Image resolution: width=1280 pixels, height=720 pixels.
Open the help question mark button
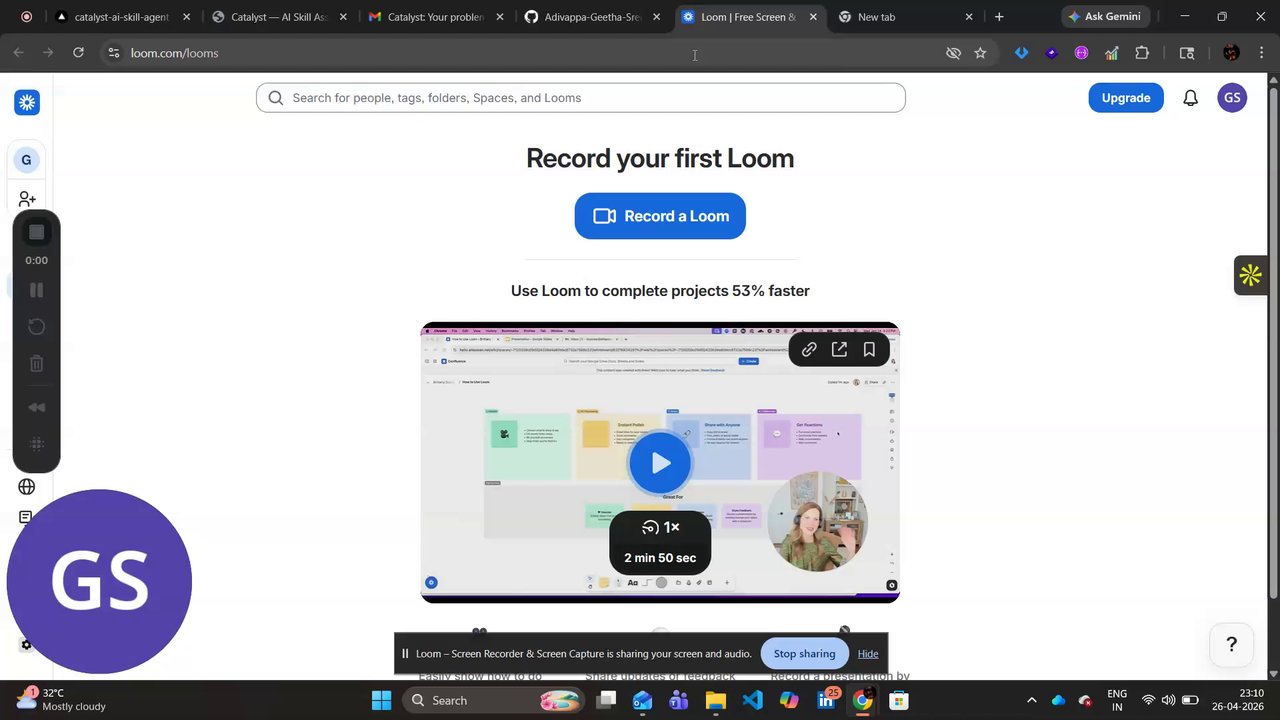(x=1232, y=645)
